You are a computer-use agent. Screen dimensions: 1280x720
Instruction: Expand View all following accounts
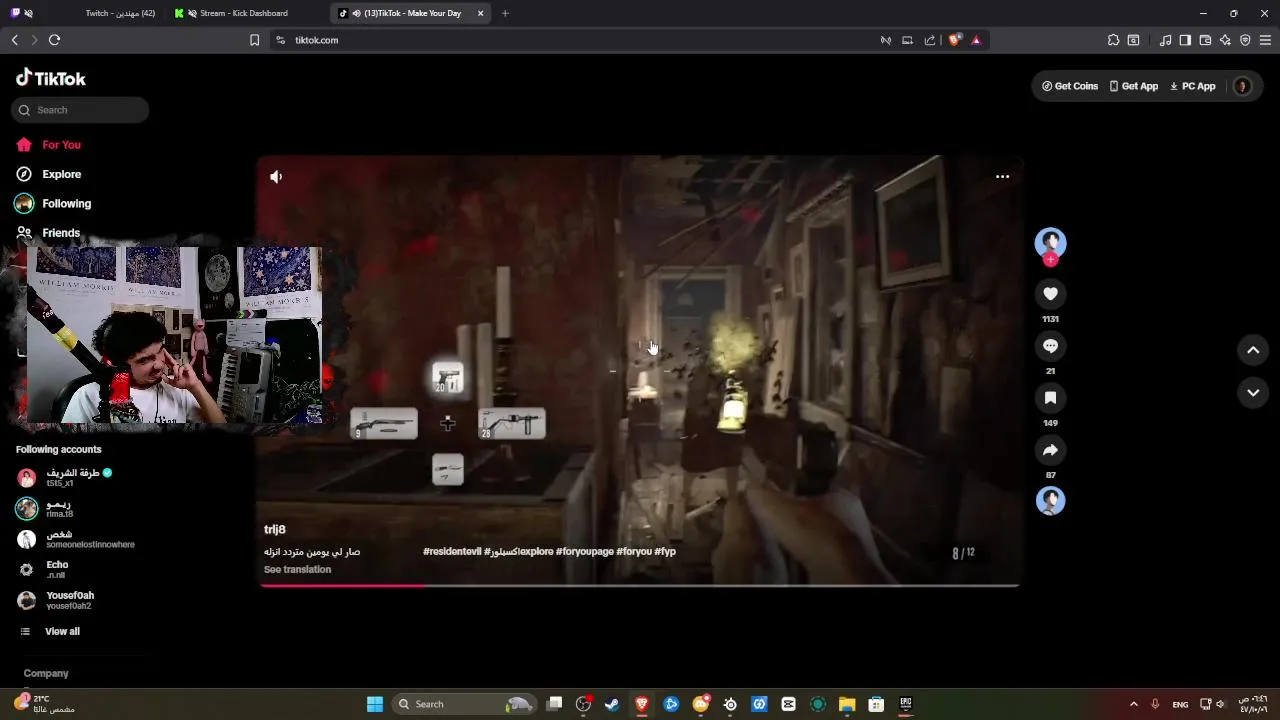[50, 632]
